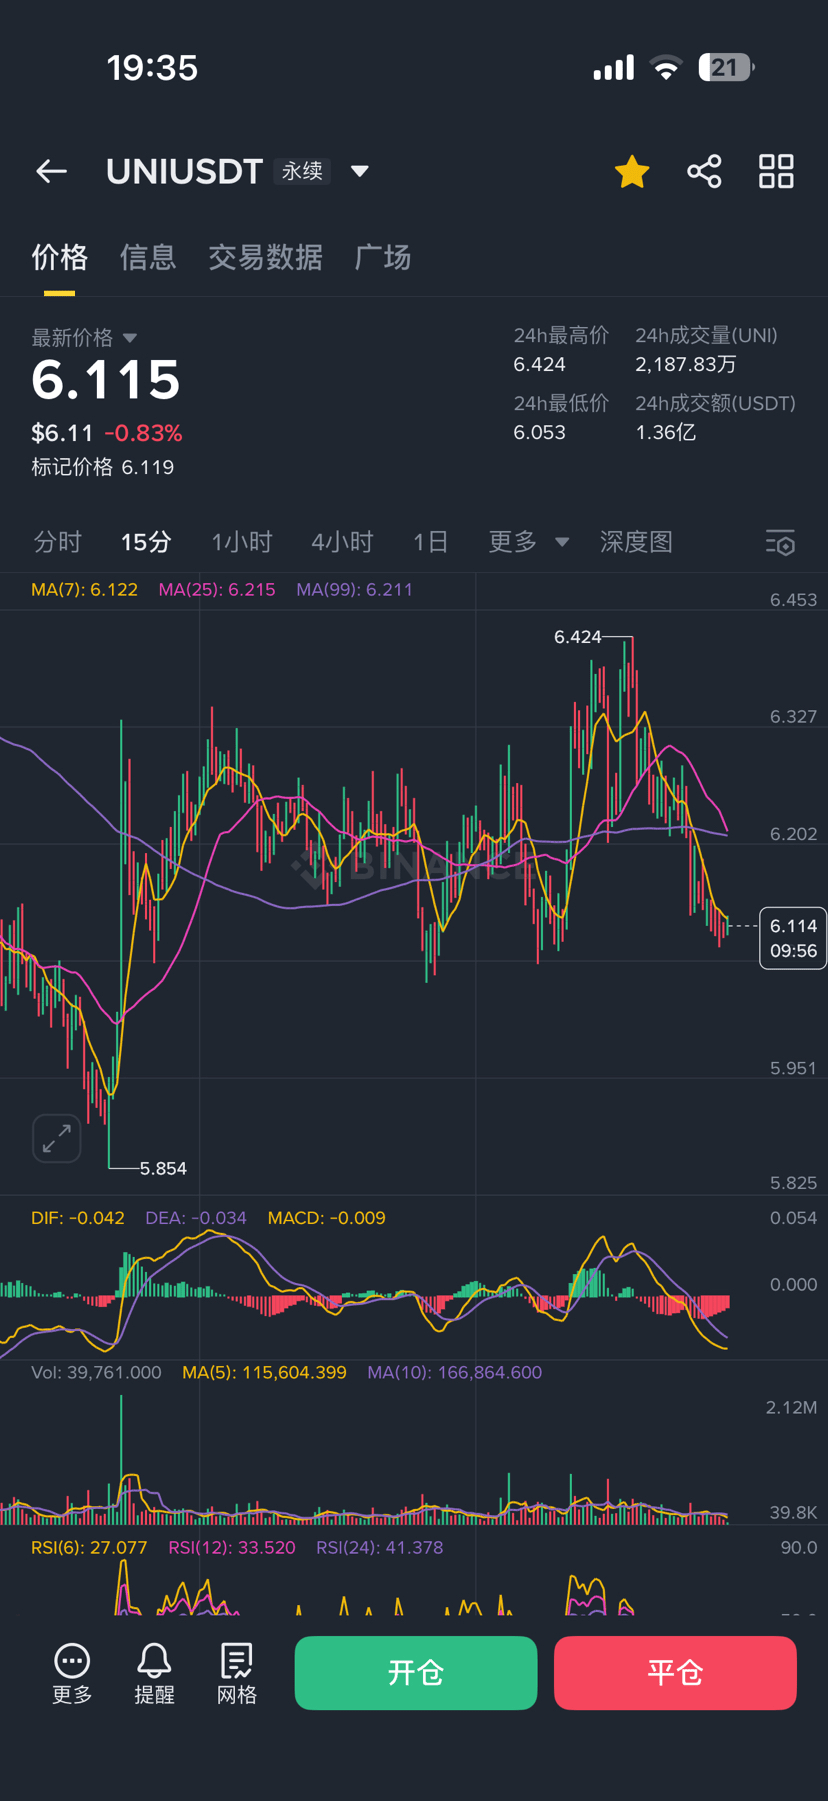Expand the 更多 timeframe dropdown
Screen dimensions: 828x1801
tap(528, 542)
